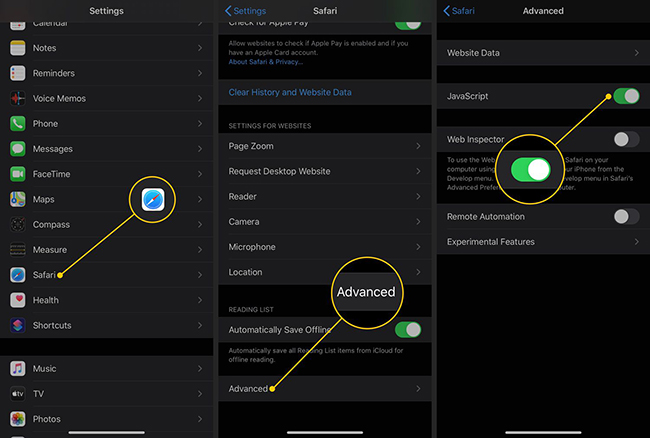Image resolution: width=650 pixels, height=438 pixels.
Task: Tap the Notes row label
Action: 44,48
